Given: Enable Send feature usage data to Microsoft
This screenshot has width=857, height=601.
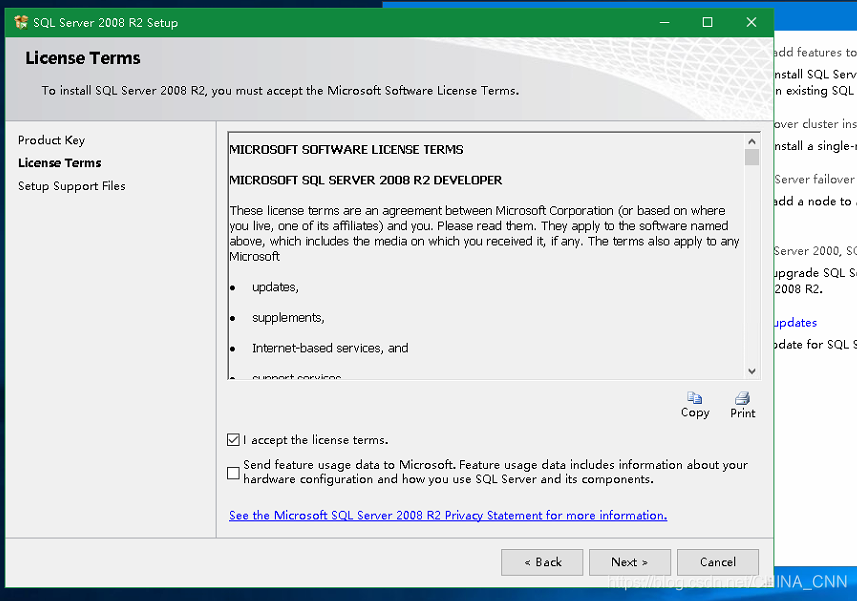Looking at the screenshot, I should (x=233, y=473).
